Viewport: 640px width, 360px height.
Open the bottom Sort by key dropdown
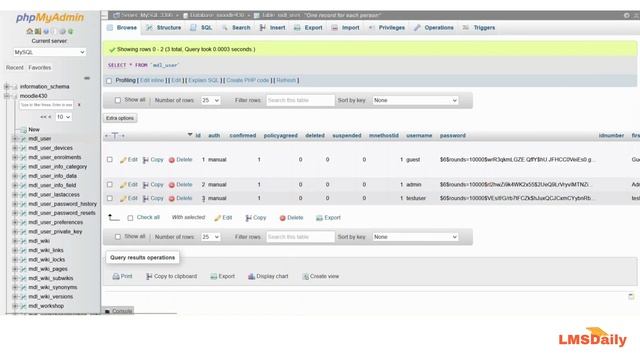(415, 237)
